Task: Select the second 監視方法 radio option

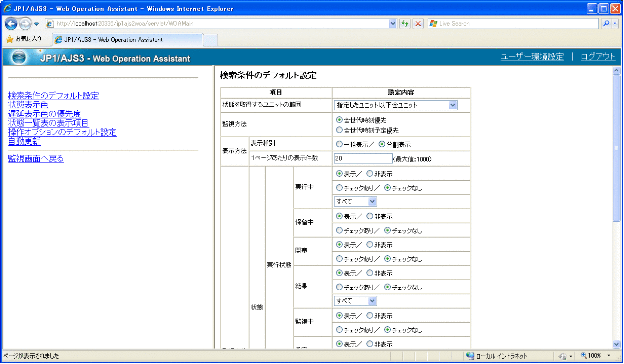Action: (x=339, y=130)
